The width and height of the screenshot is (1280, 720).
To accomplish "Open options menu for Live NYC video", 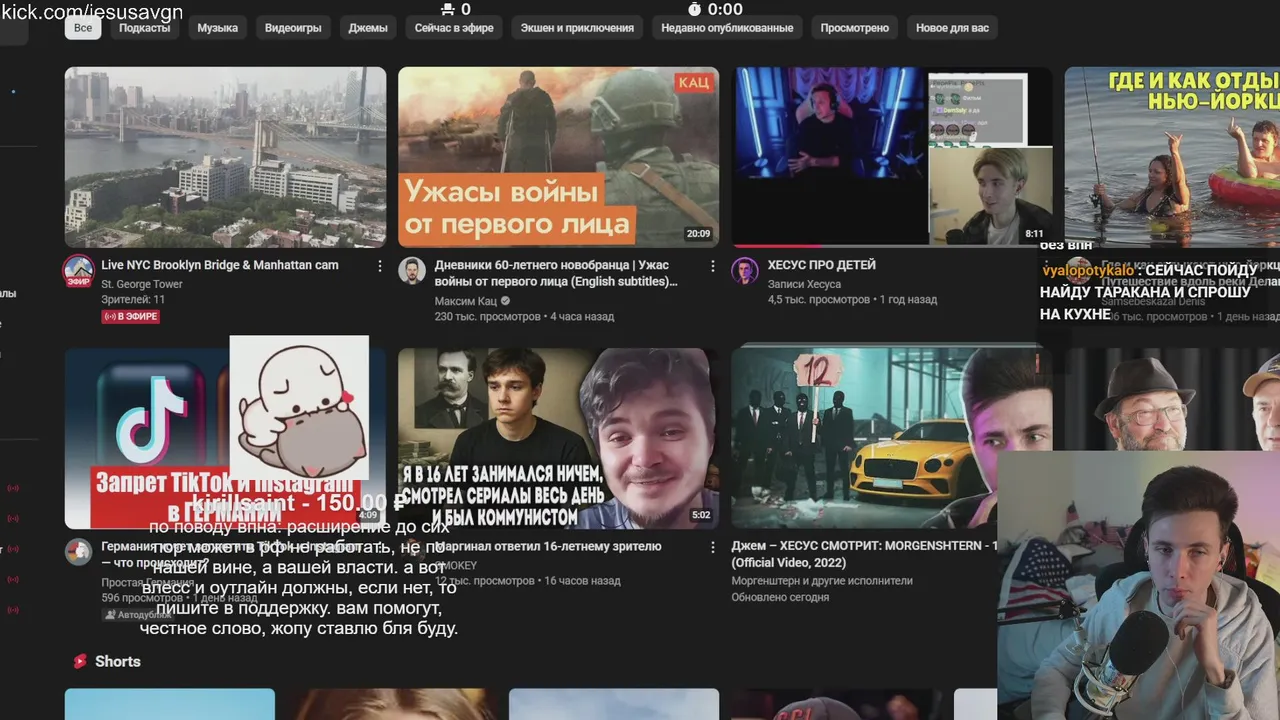I will pyautogui.click(x=380, y=266).
